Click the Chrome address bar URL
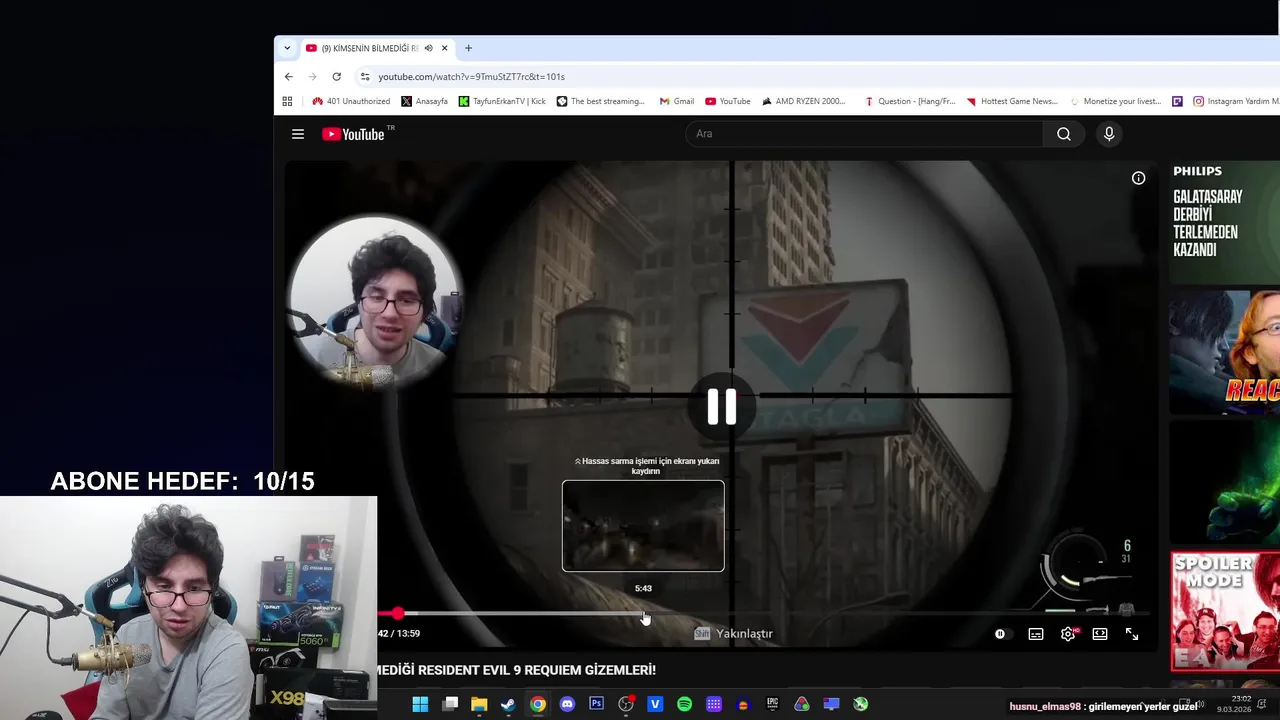Screen dimensions: 1280x720 [471, 77]
